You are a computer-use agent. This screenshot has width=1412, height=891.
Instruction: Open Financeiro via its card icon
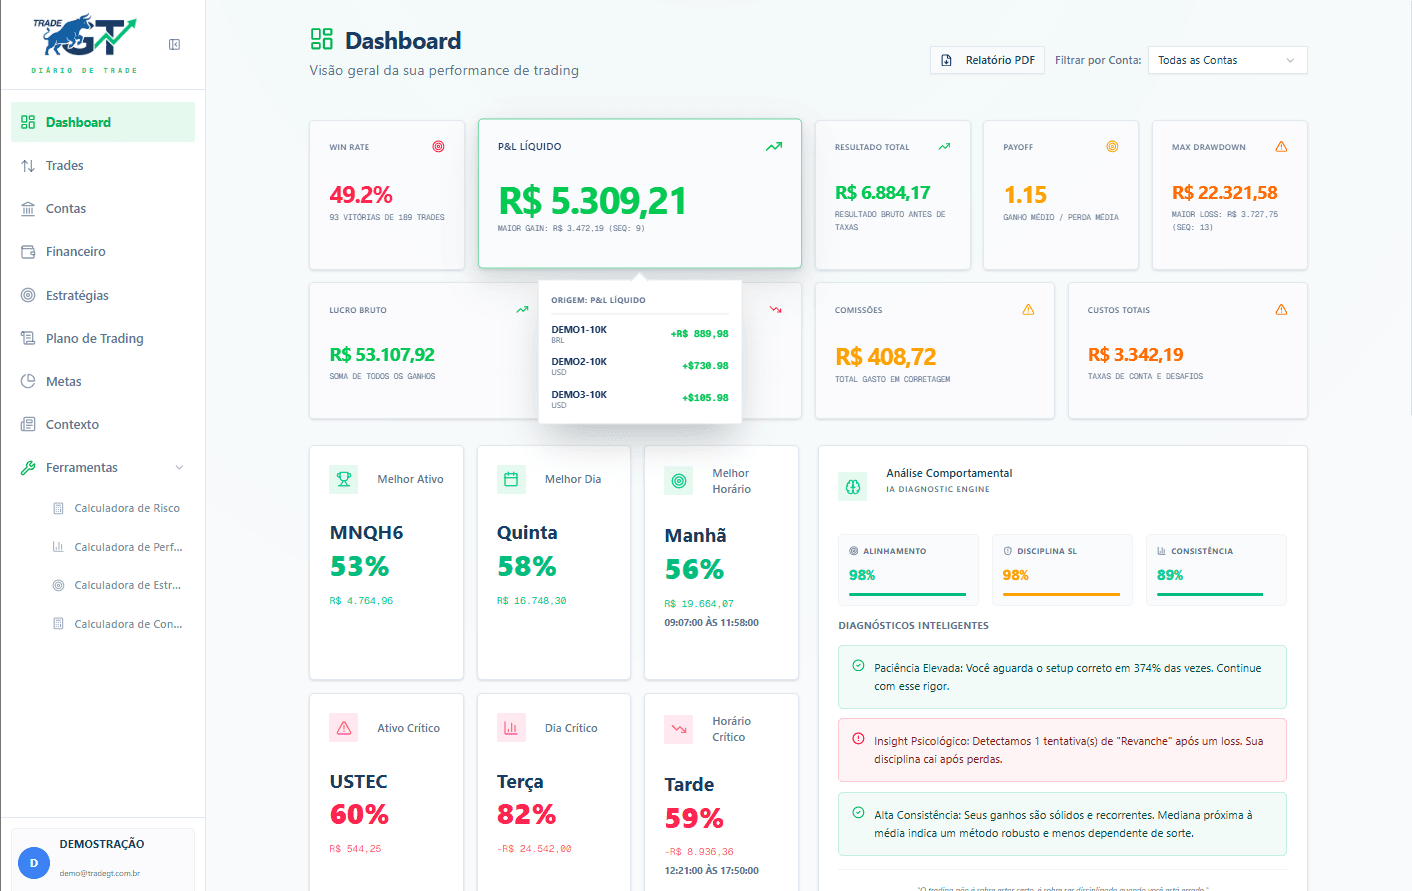click(x=27, y=251)
